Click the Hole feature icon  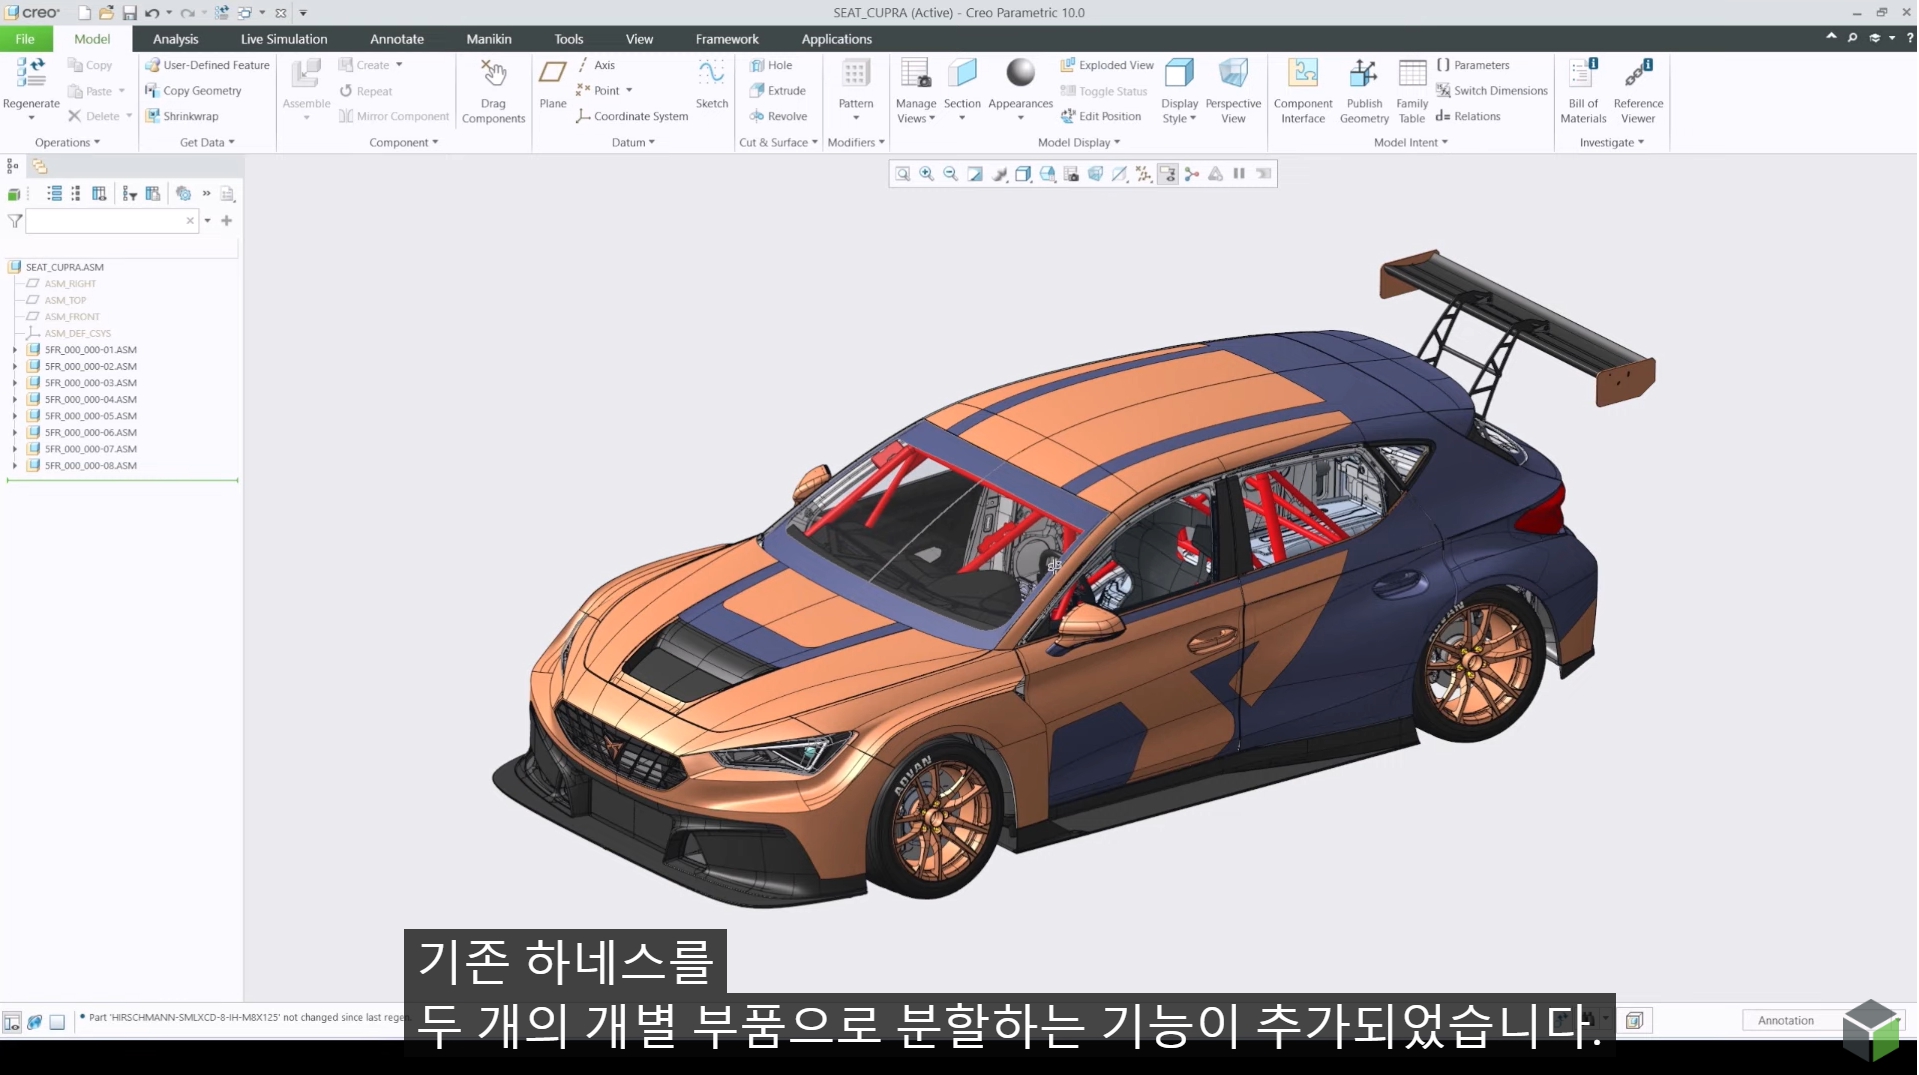[x=757, y=65]
